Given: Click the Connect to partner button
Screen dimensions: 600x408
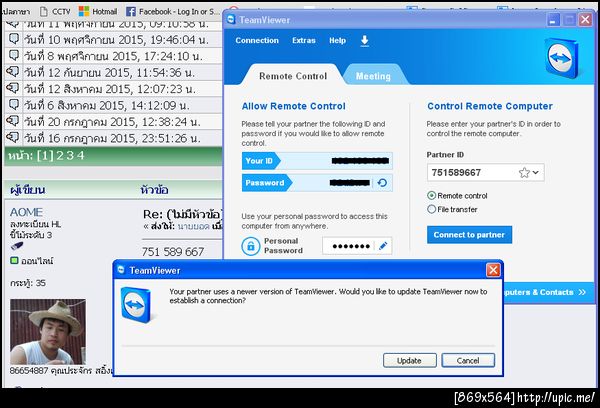Looking at the screenshot, I should 469,235.
